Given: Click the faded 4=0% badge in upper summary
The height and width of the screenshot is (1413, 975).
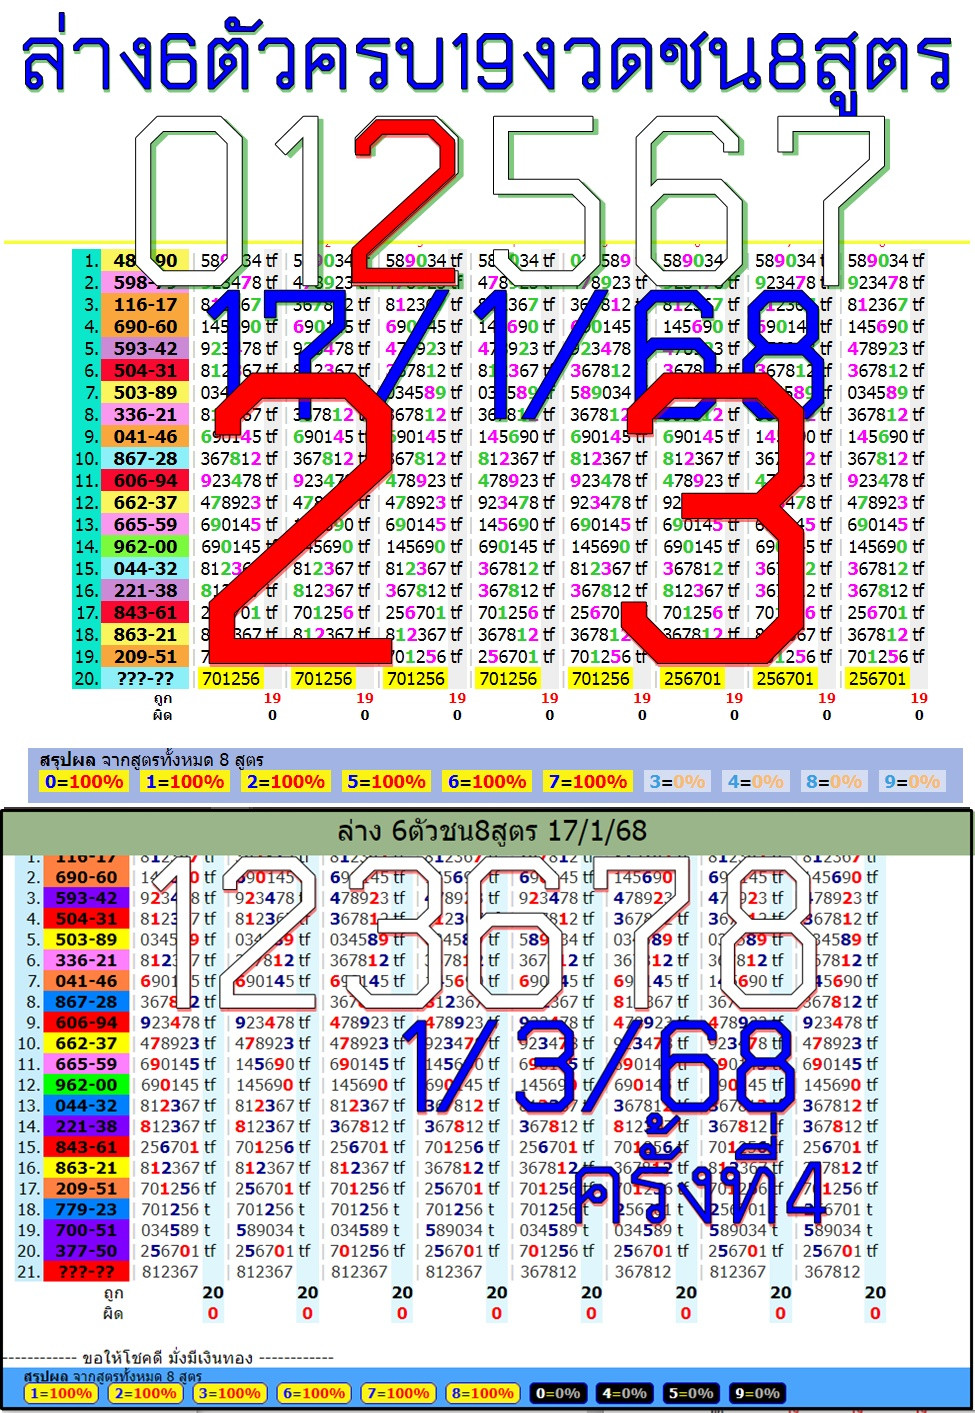Looking at the screenshot, I should tap(755, 782).
